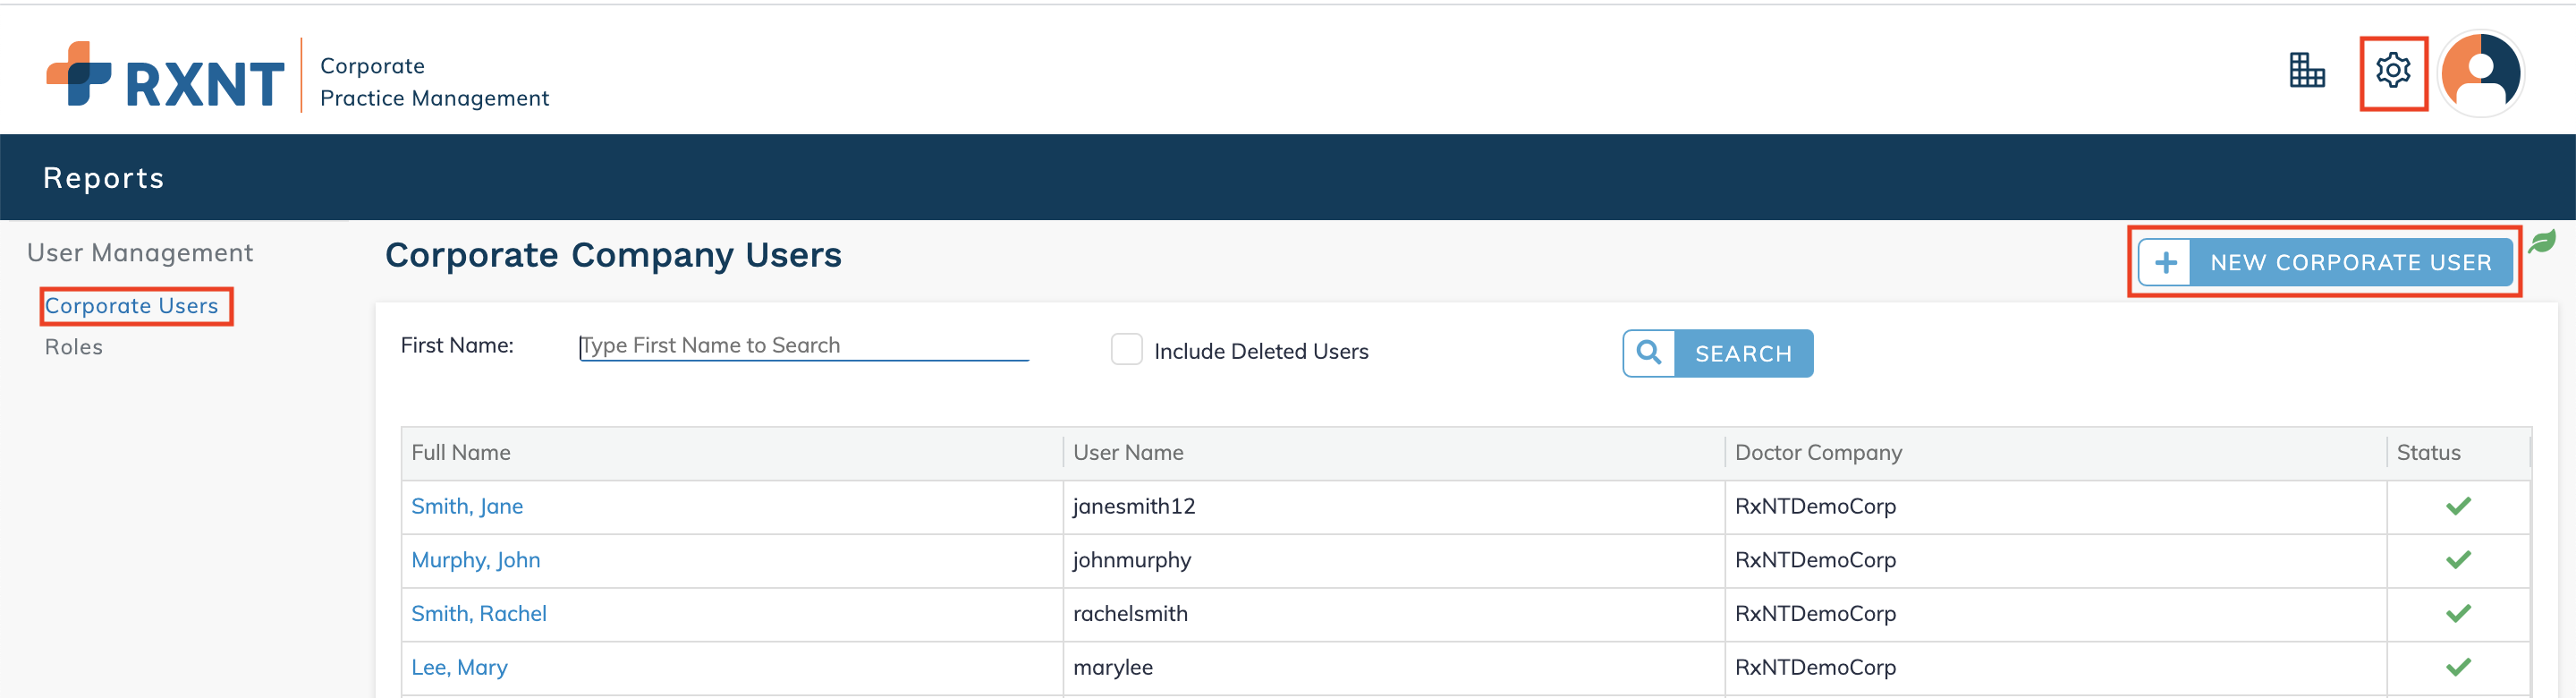Screen dimensions: 2576x698
Task: Click green checkmark status for Smith, Rachel
Action: pos(2458,613)
